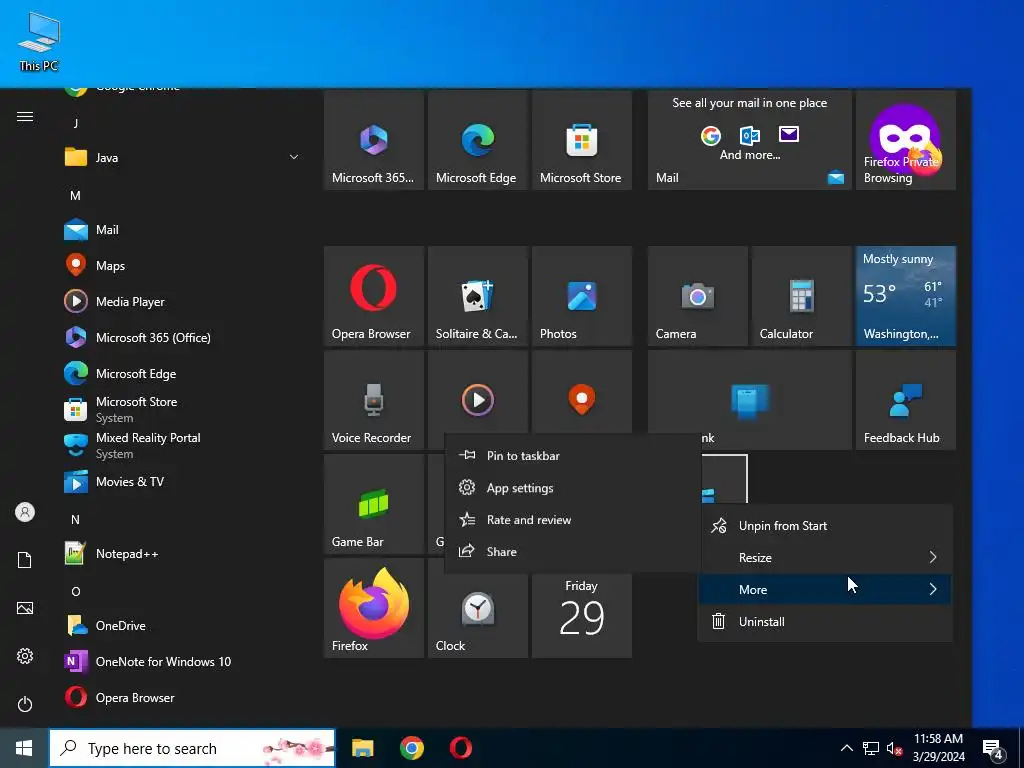The width and height of the screenshot is (1024, 768).
Task: Open the Microsoft Store tile
Action: point(582,140)
